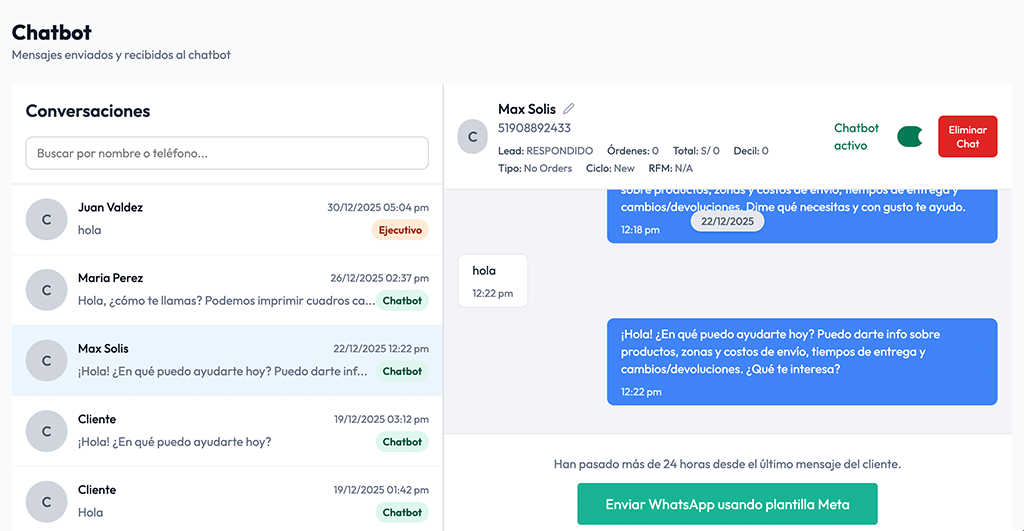
Task: Click the avatar beside Max Solis header
Action: pyautogui.click(x=473, y=137)
